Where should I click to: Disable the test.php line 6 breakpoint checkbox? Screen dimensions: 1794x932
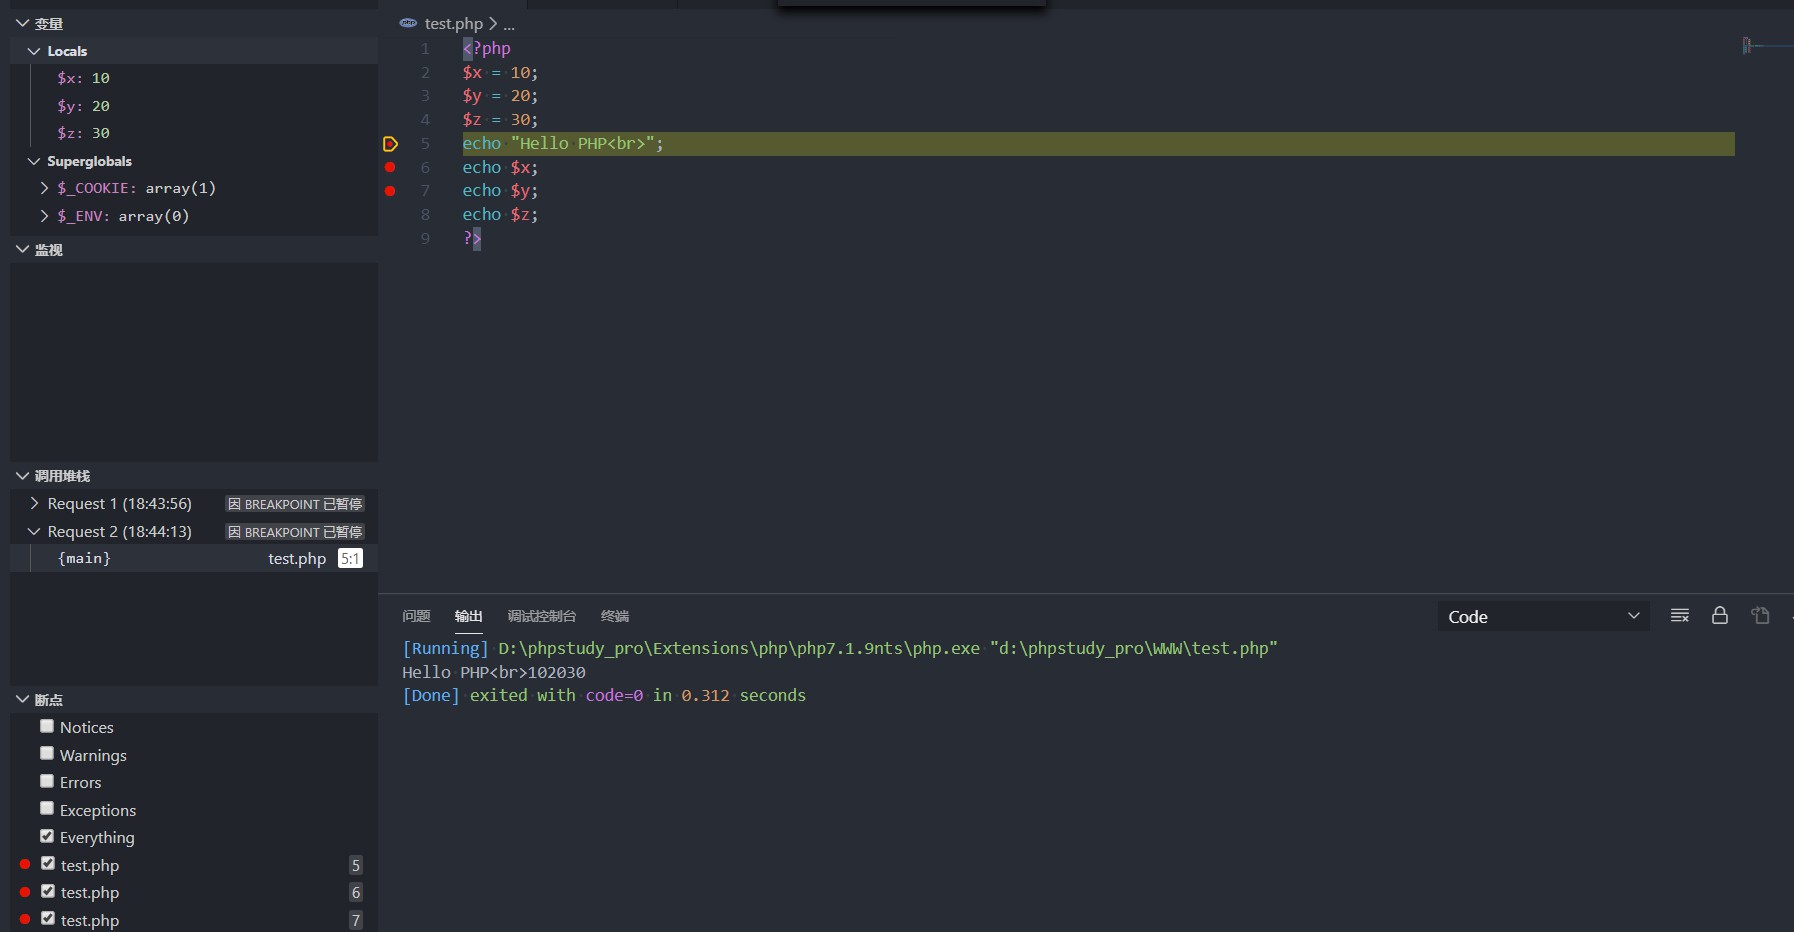point(48,891)
